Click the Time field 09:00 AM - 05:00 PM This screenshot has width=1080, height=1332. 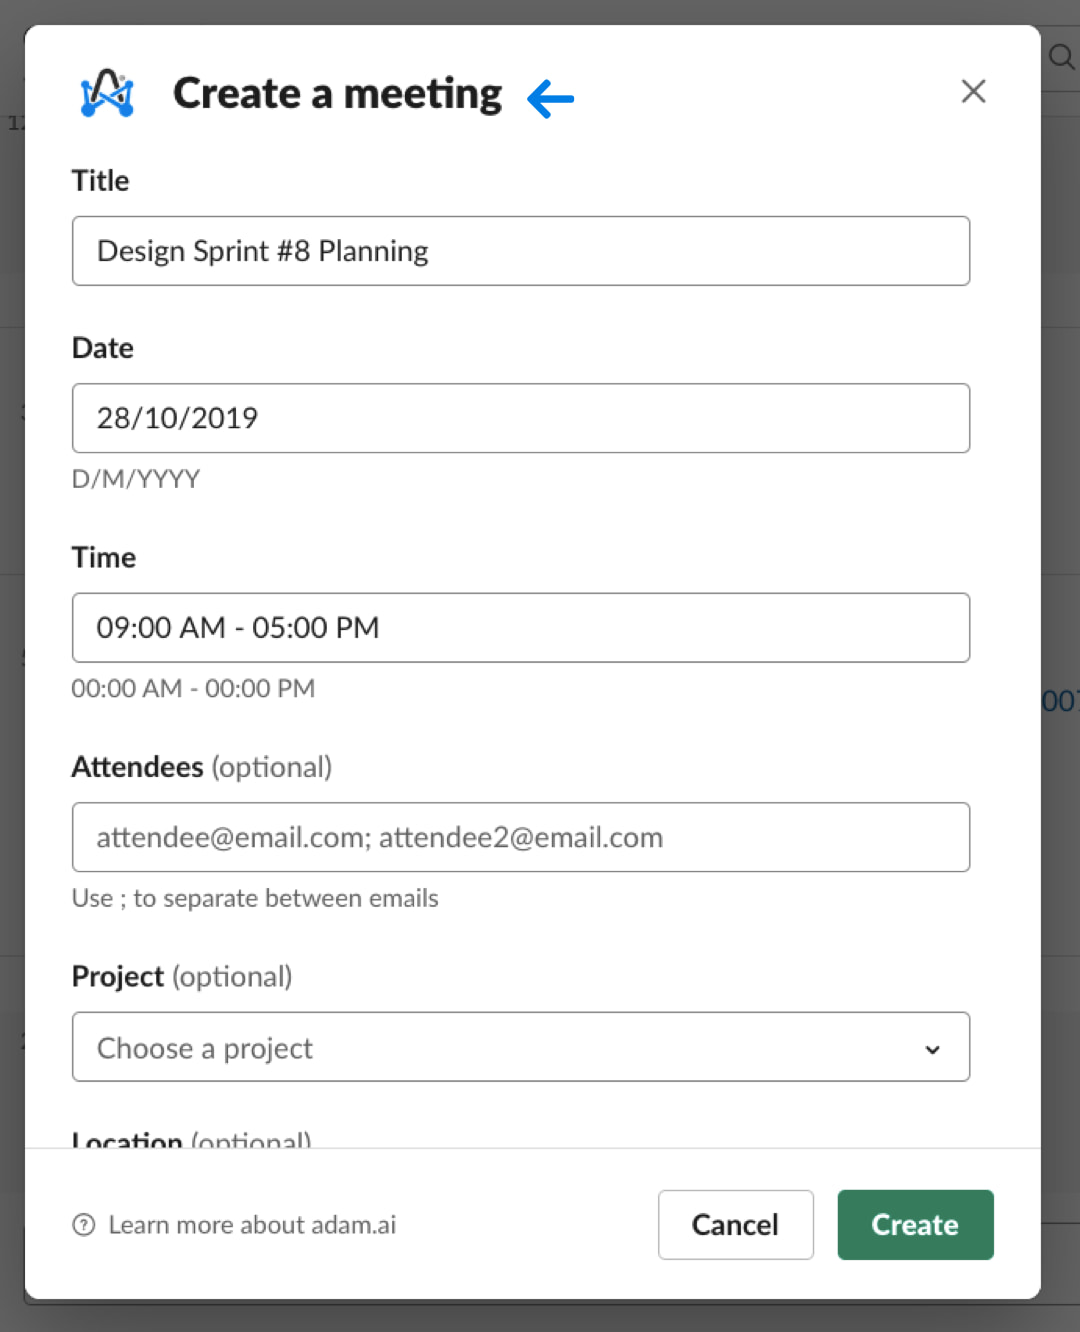521,628
